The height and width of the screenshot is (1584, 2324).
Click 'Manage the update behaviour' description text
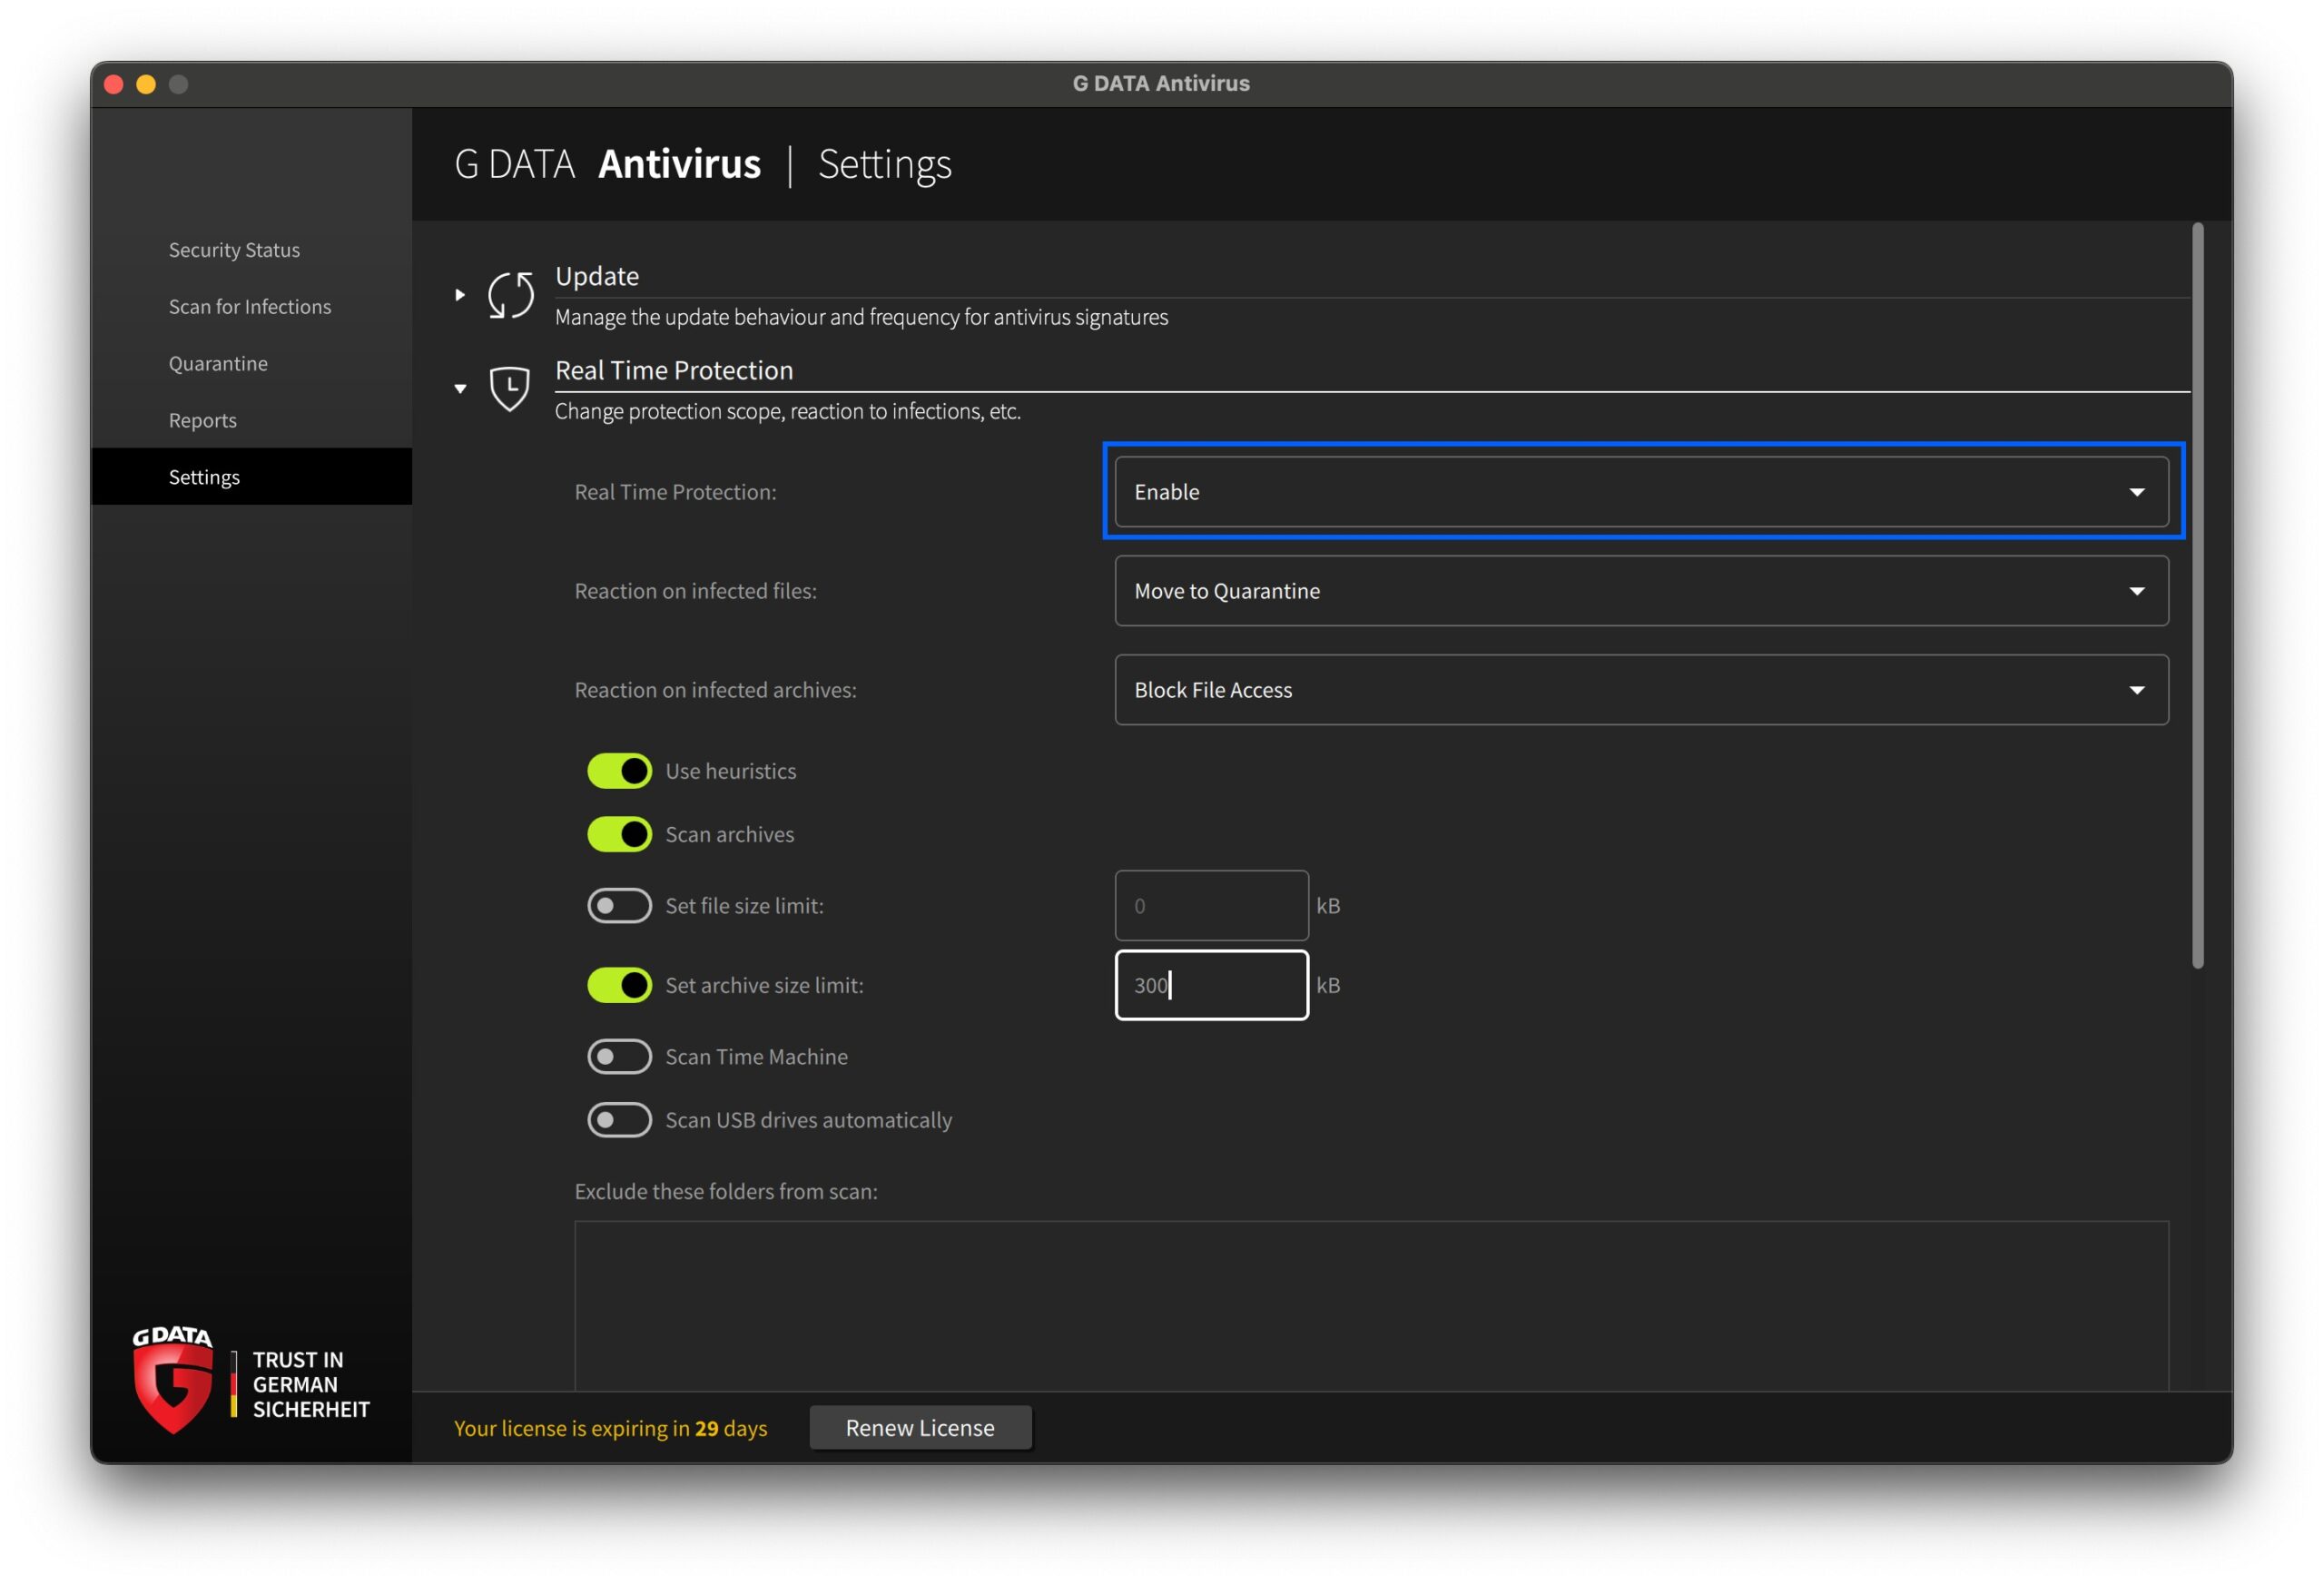[861, 317]
